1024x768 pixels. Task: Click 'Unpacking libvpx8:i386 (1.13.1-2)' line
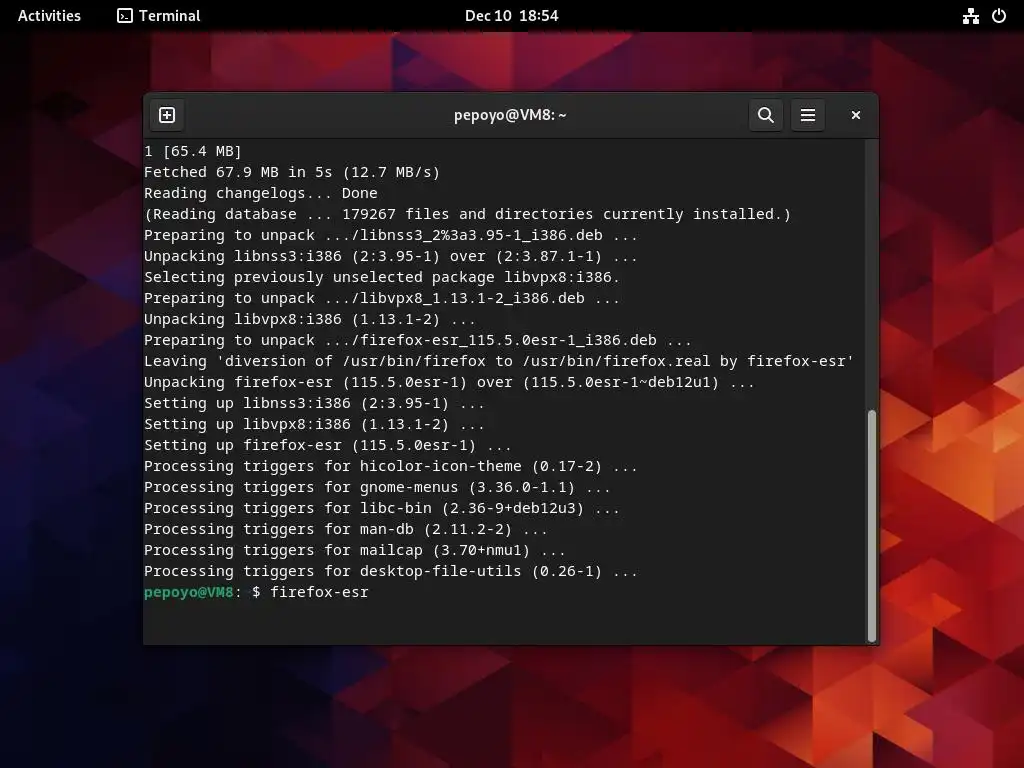(x=310, y=319)
